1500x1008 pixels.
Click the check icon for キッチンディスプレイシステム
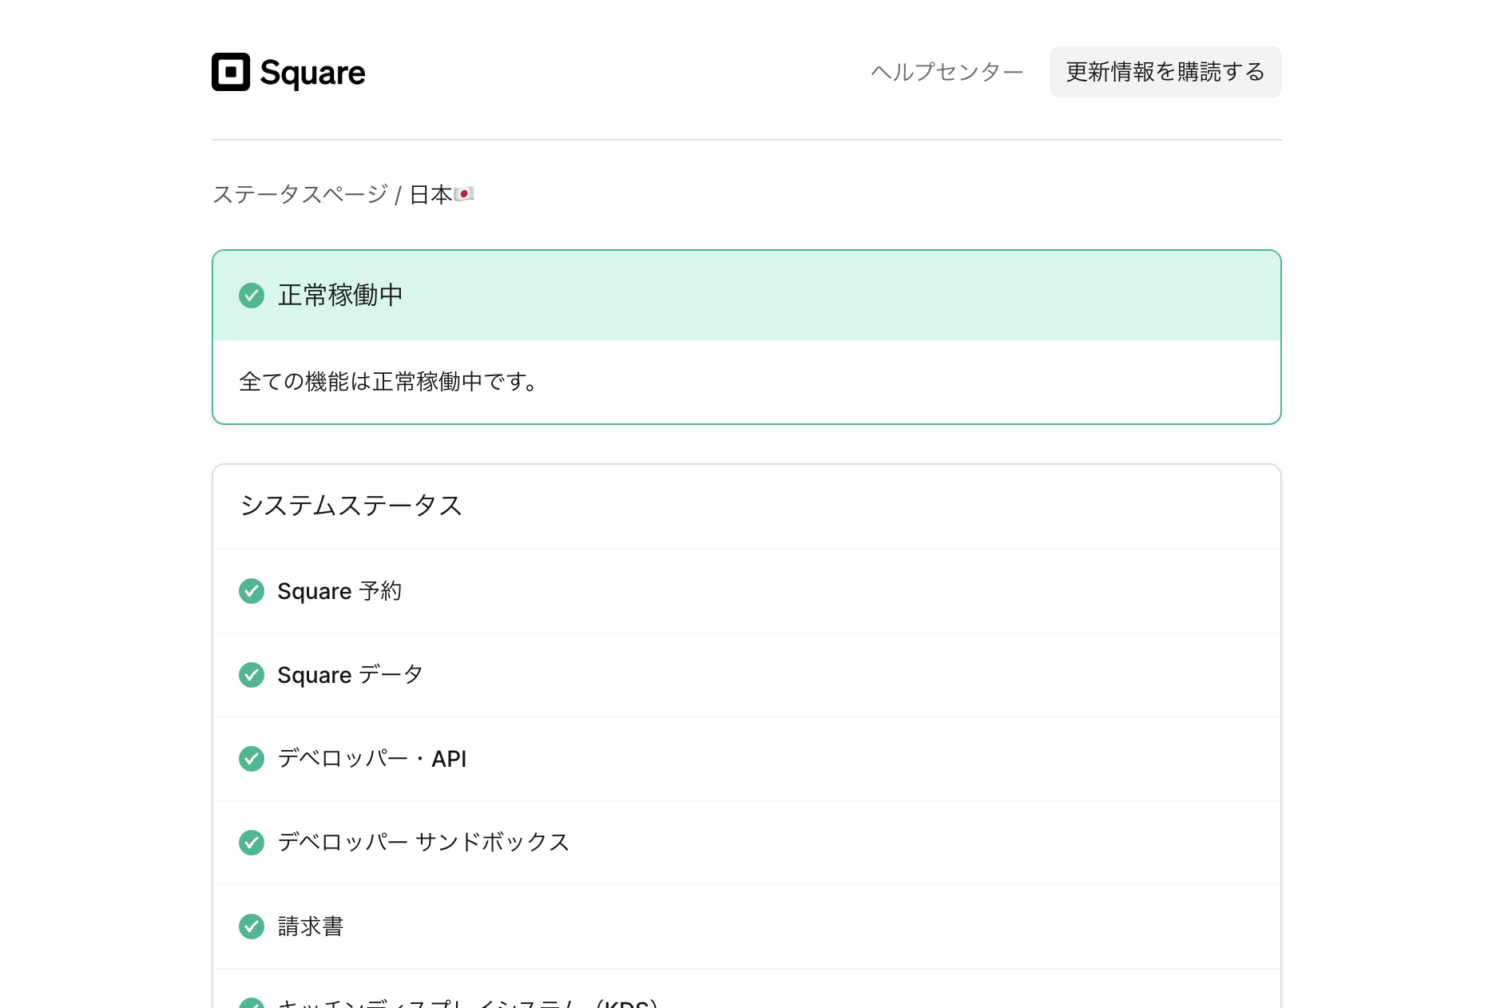251,1003
